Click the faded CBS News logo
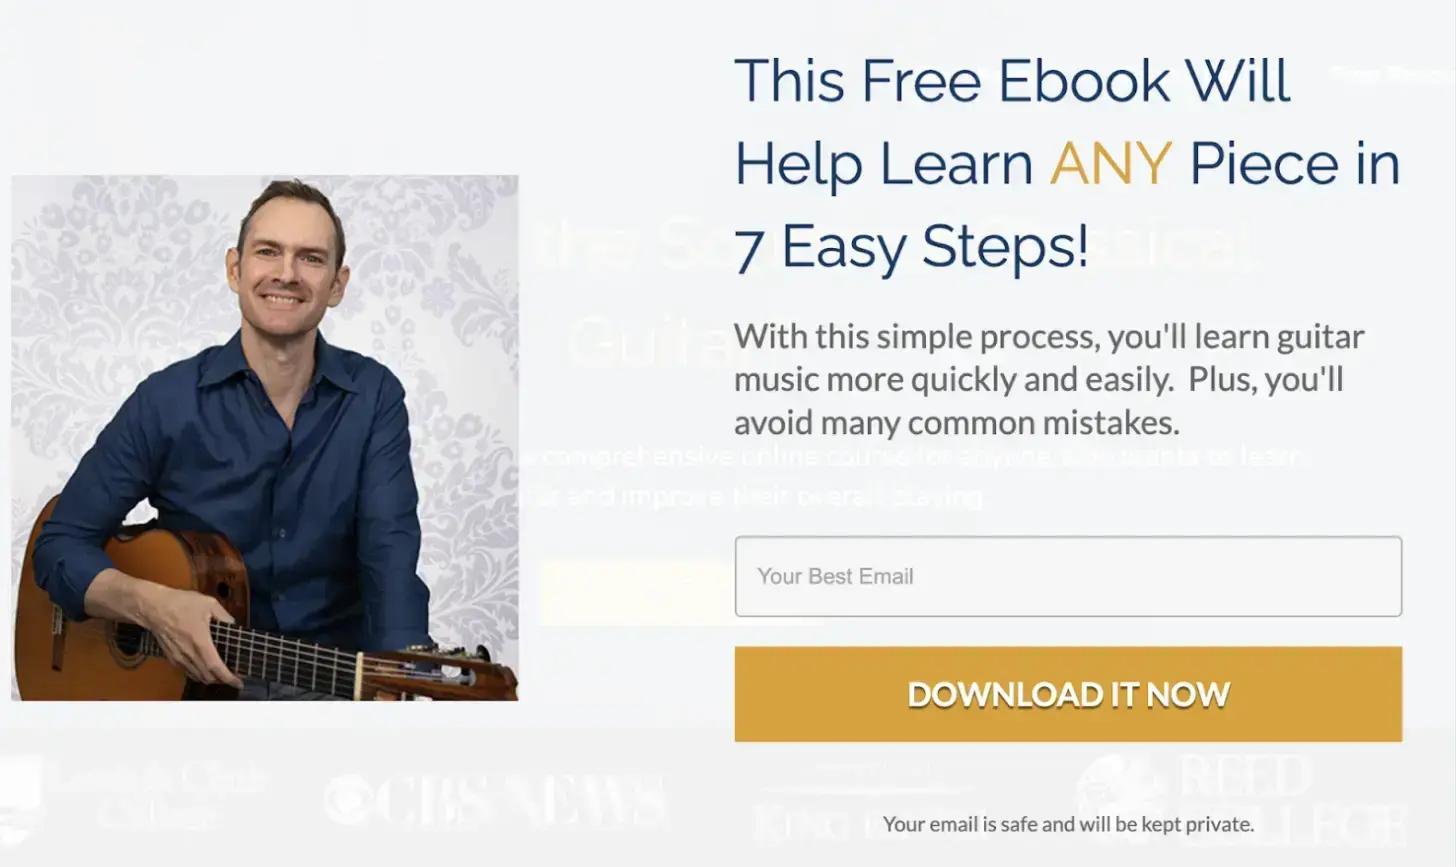This screenshot has width=1456, height=867. click(x=495, y=800)
